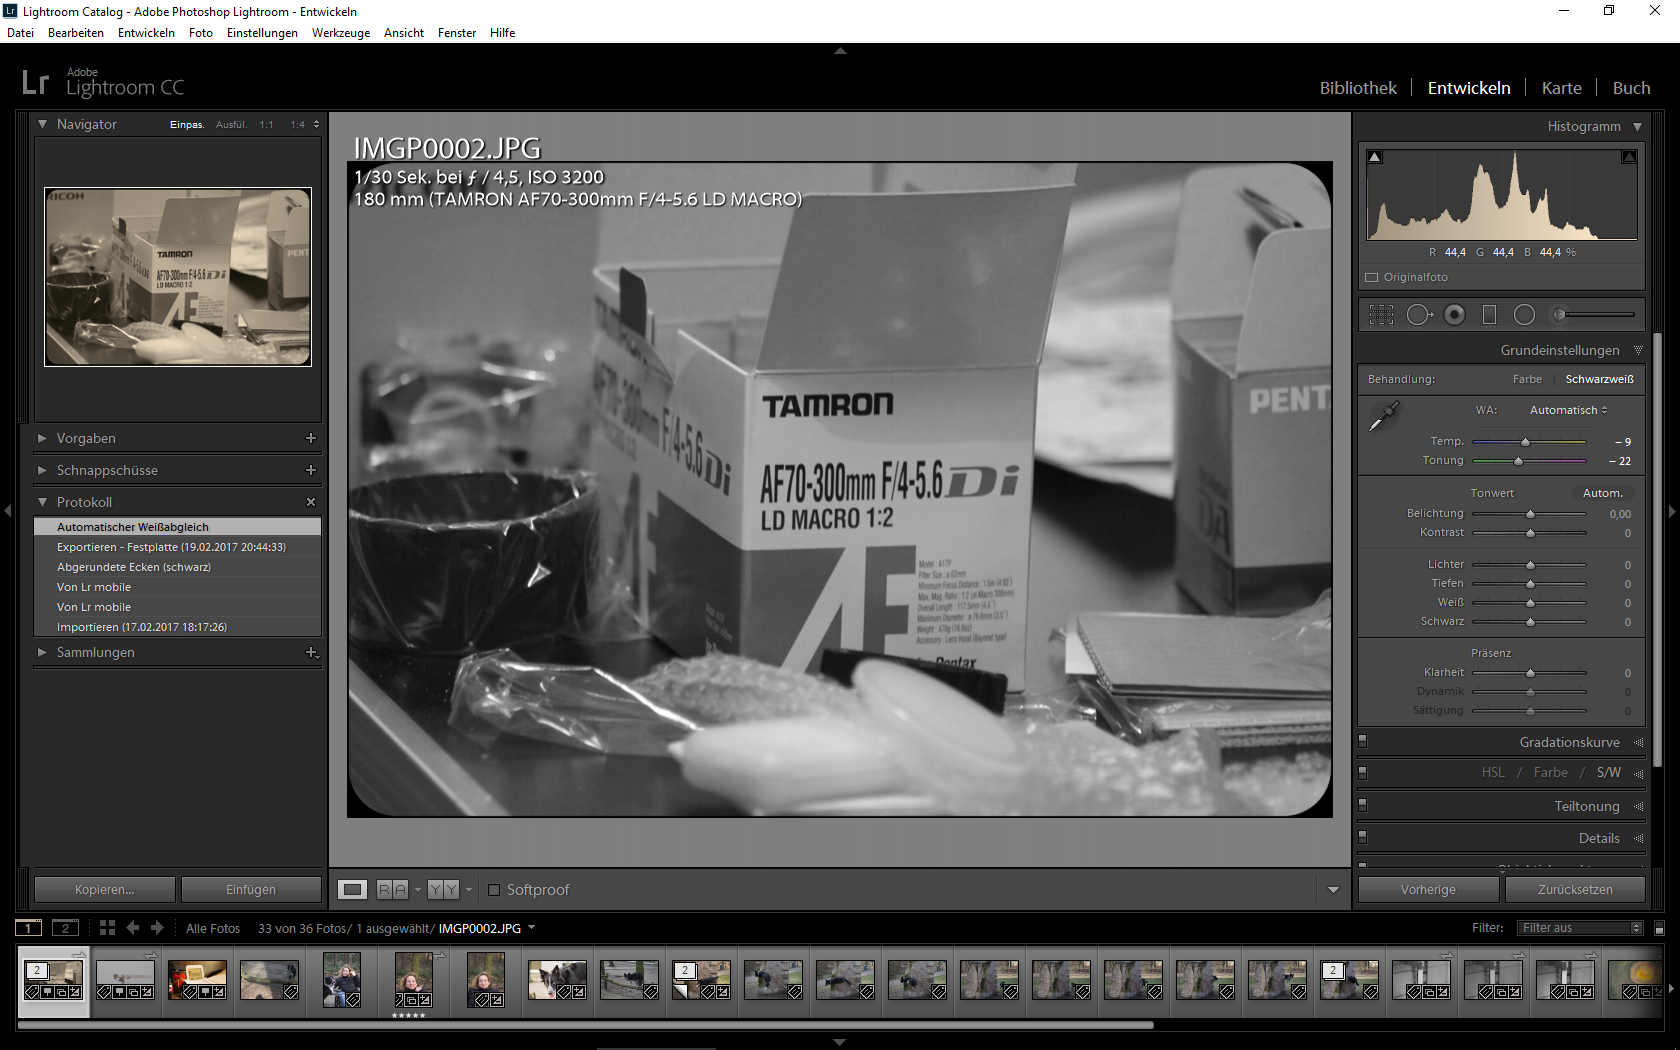Collapse the Histogramm panel
Viewport: 1680px width, 1050px height.
1637,127
